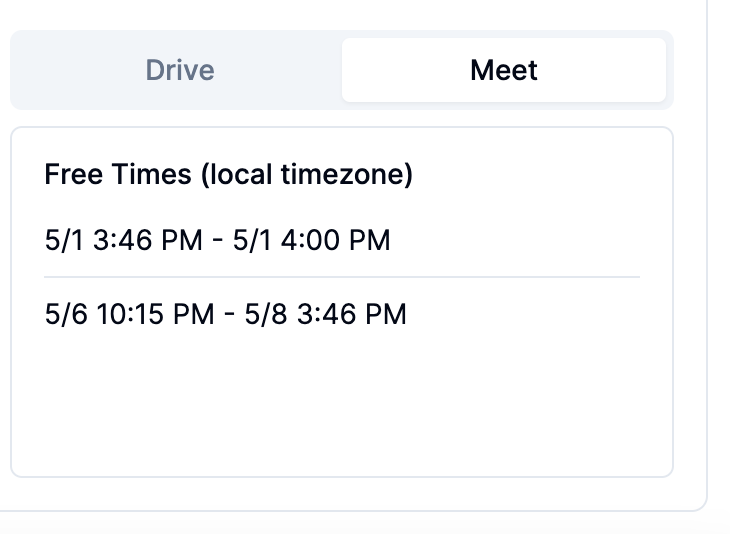Click the word "Times" in the heading

[151, 174]
